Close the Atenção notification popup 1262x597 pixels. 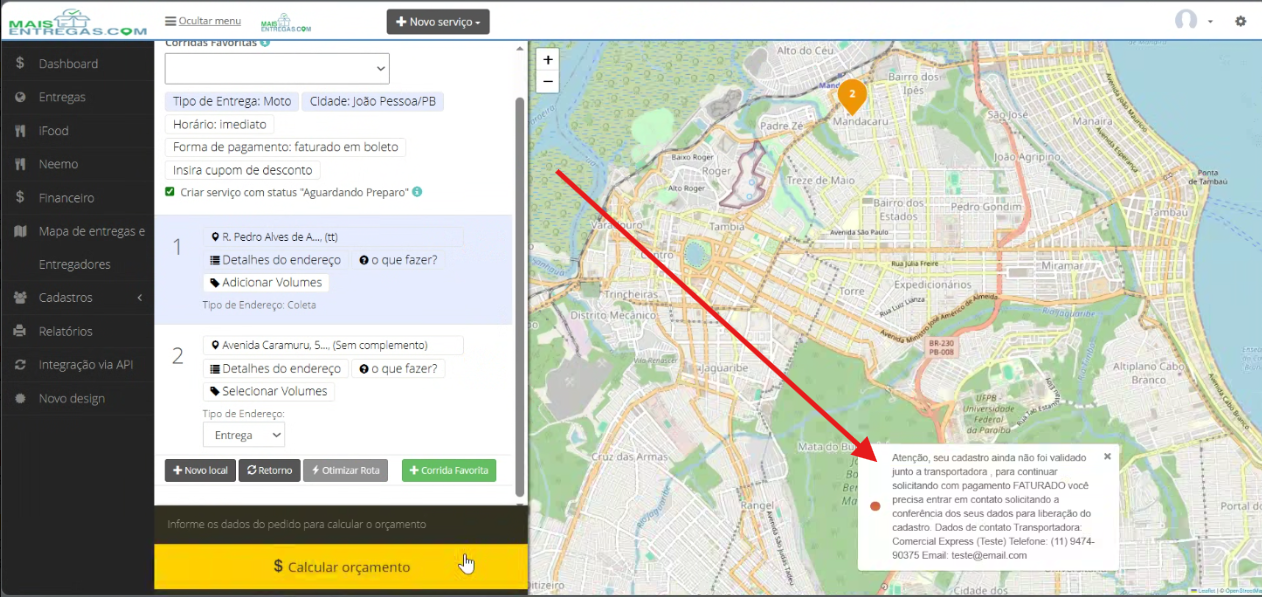[x=1107, y=456]
